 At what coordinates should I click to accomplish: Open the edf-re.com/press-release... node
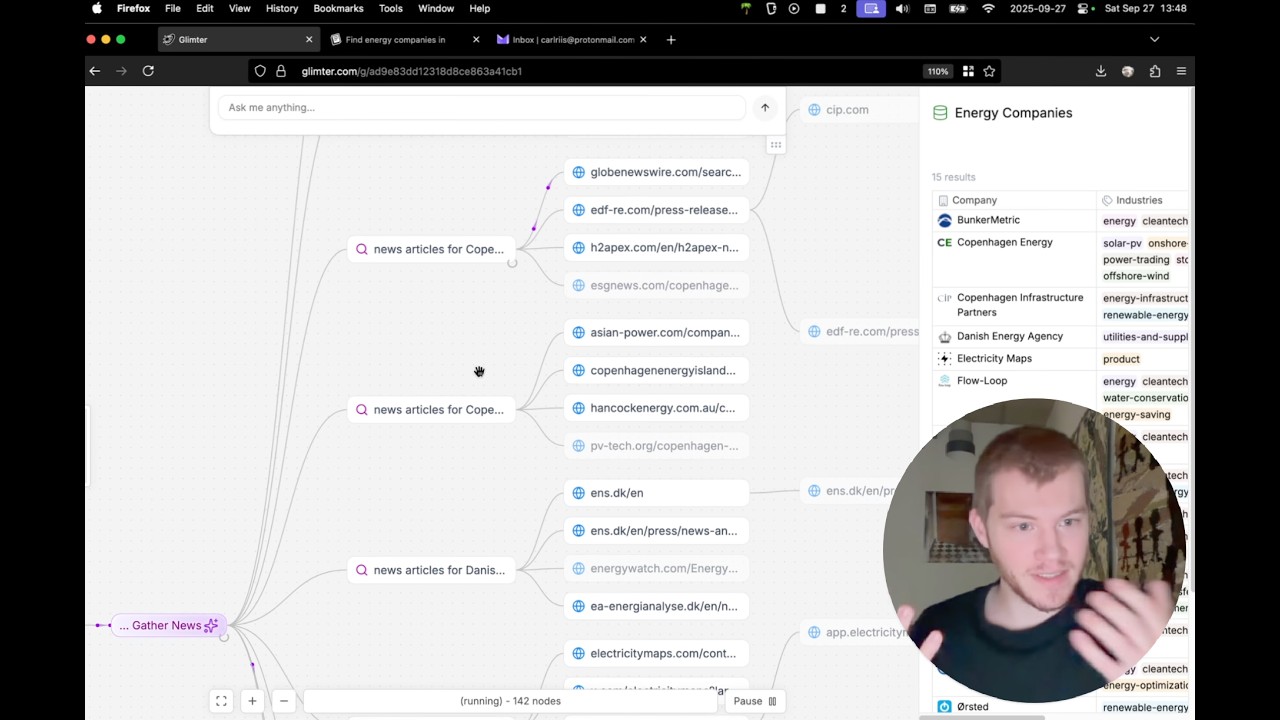[657, 210]
